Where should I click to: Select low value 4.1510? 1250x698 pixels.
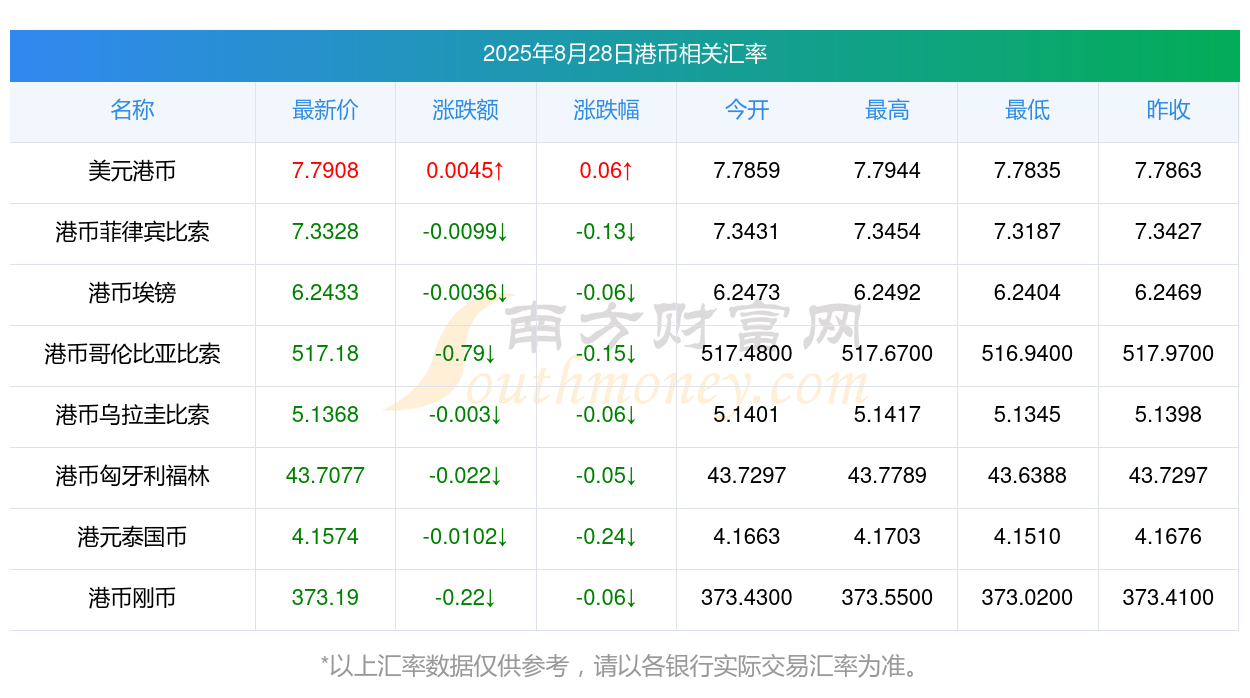(1028, 537)
